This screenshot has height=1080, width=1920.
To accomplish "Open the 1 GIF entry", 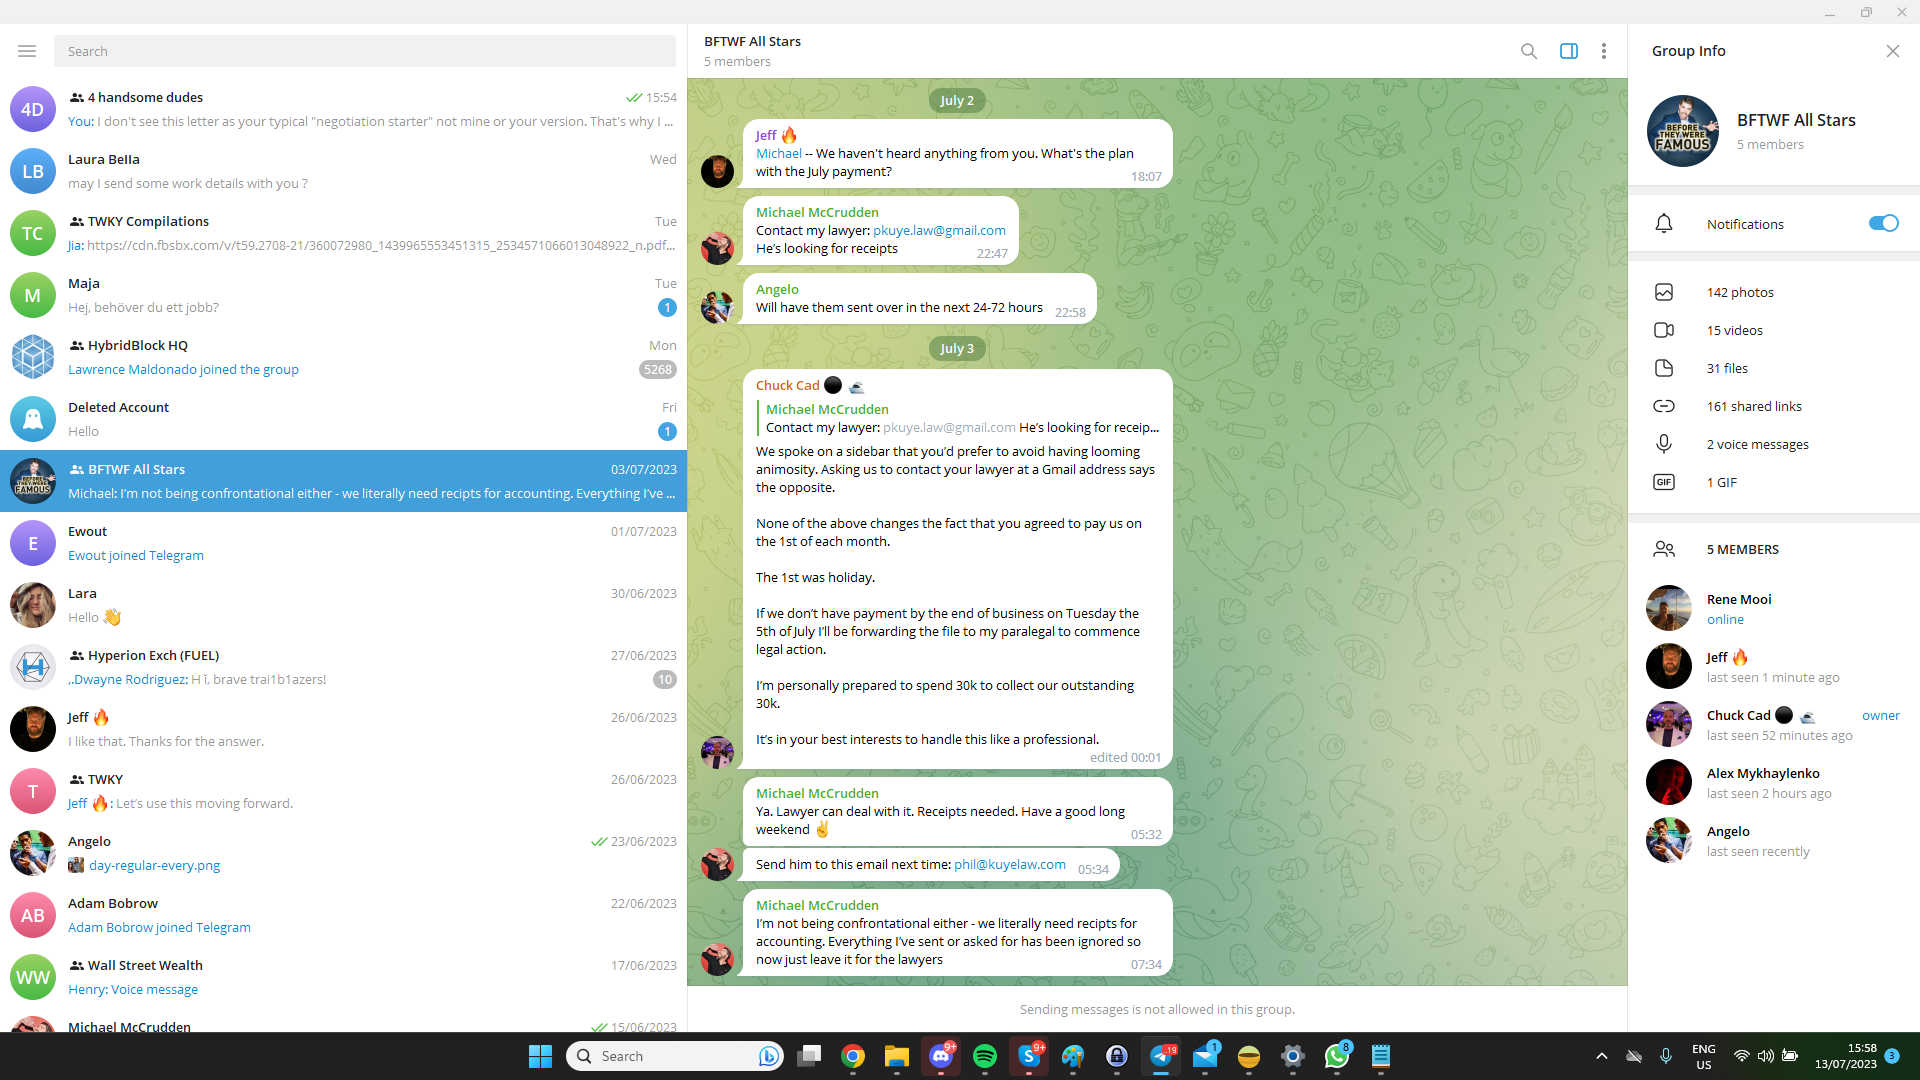I will [x=1721, y=482].
